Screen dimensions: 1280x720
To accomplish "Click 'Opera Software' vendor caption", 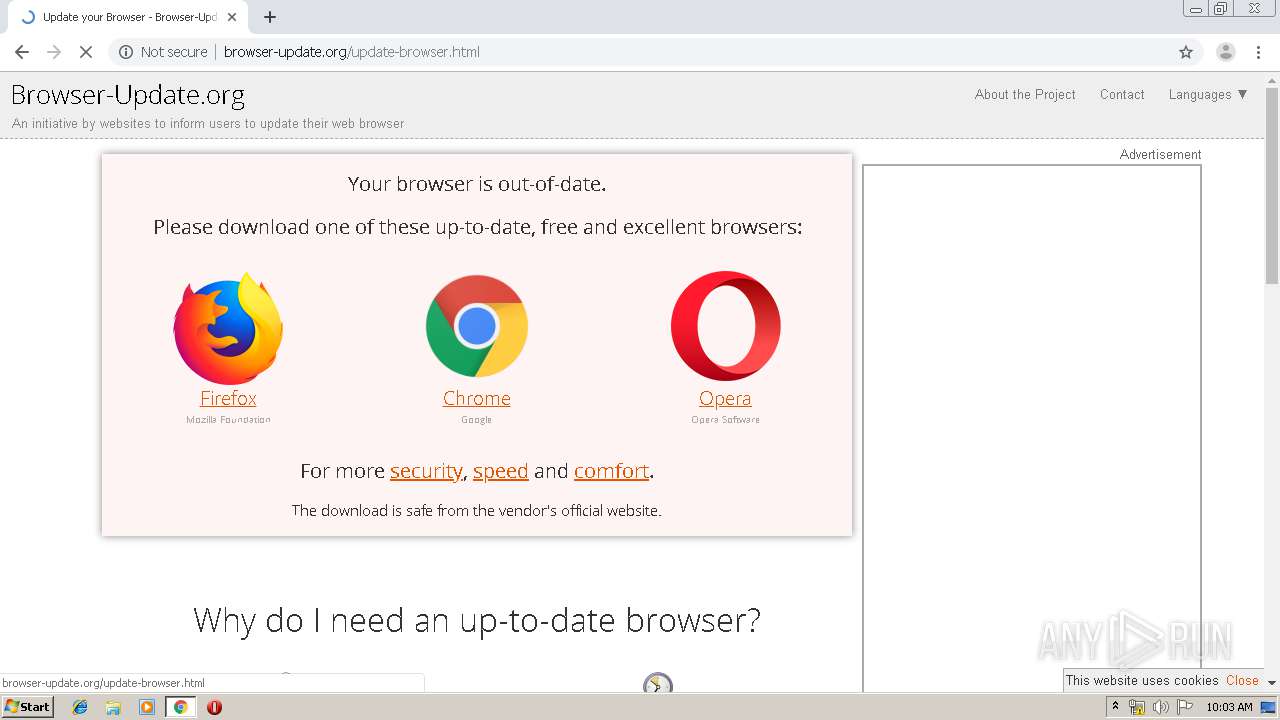I will click(x=725, y=420).
